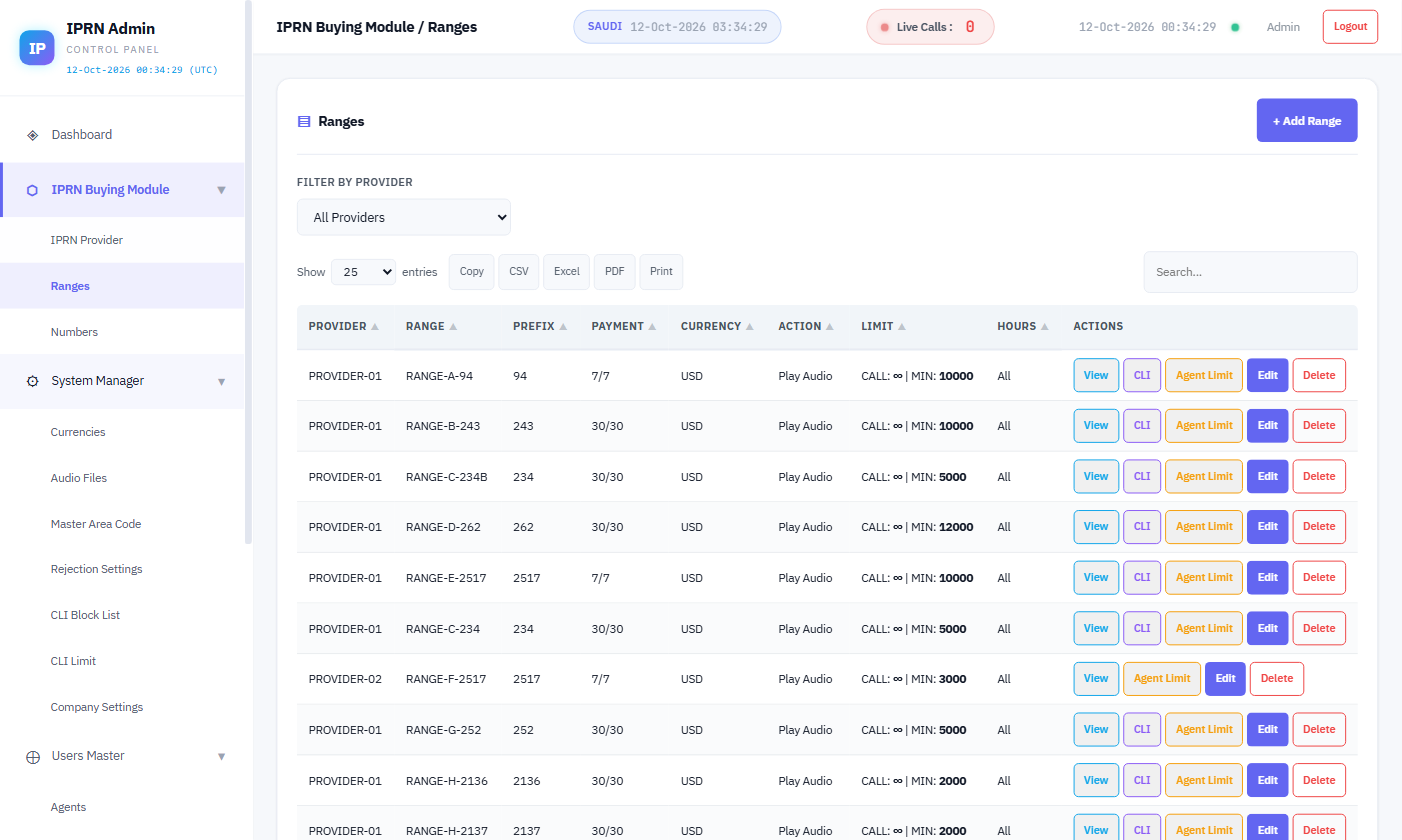Click the PDF export button

[x=615, y=272]
